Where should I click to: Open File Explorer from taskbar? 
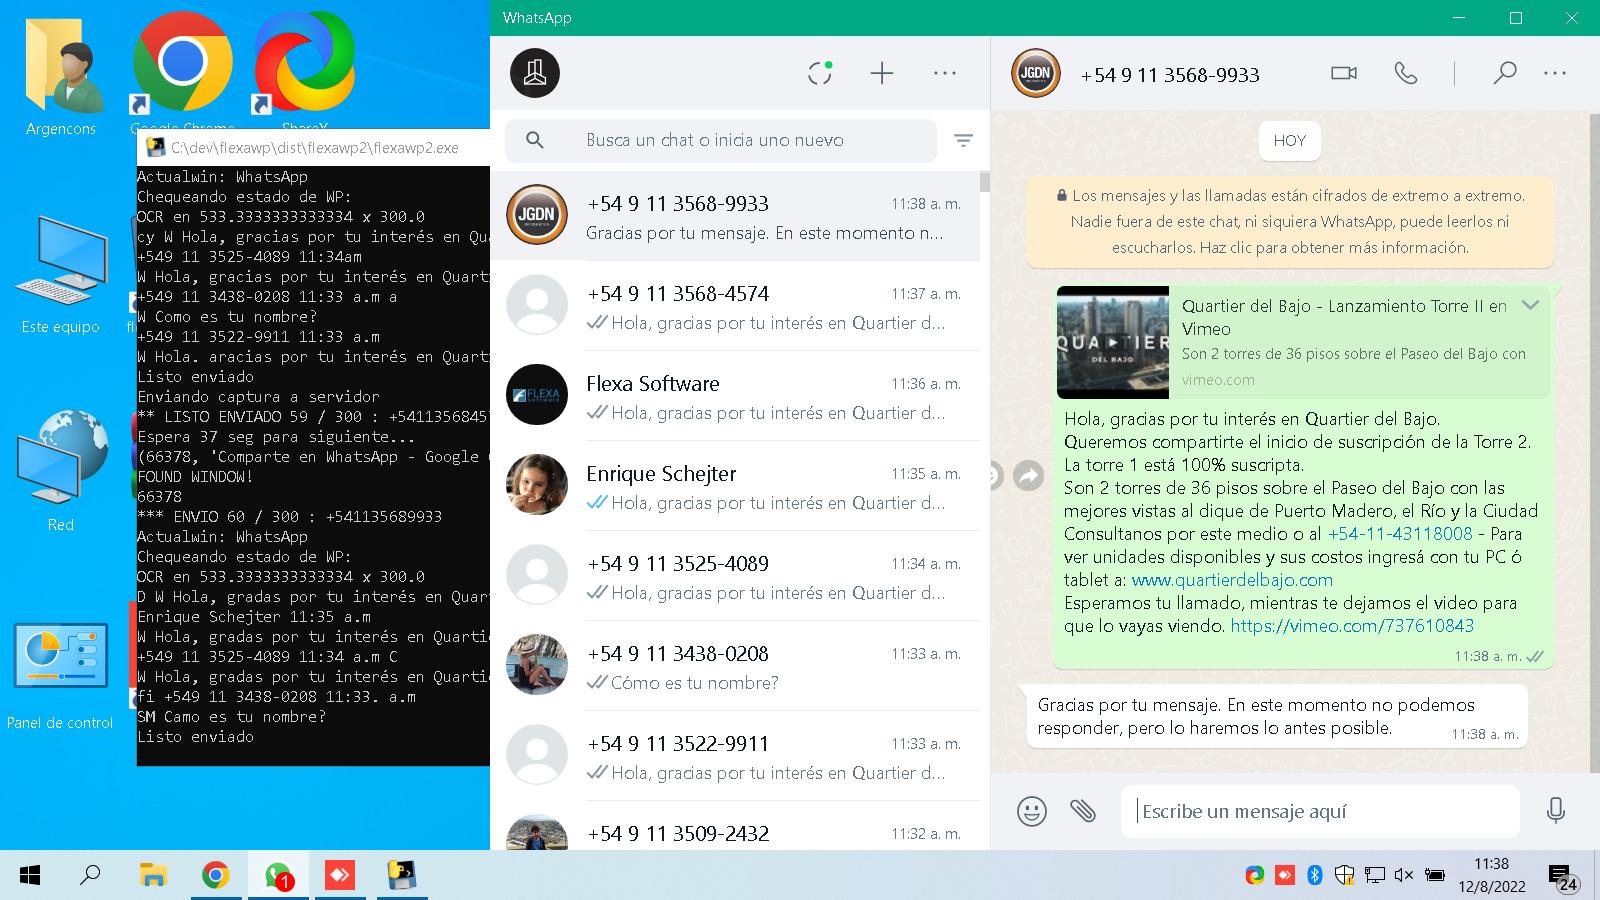[x=153, y=876]
